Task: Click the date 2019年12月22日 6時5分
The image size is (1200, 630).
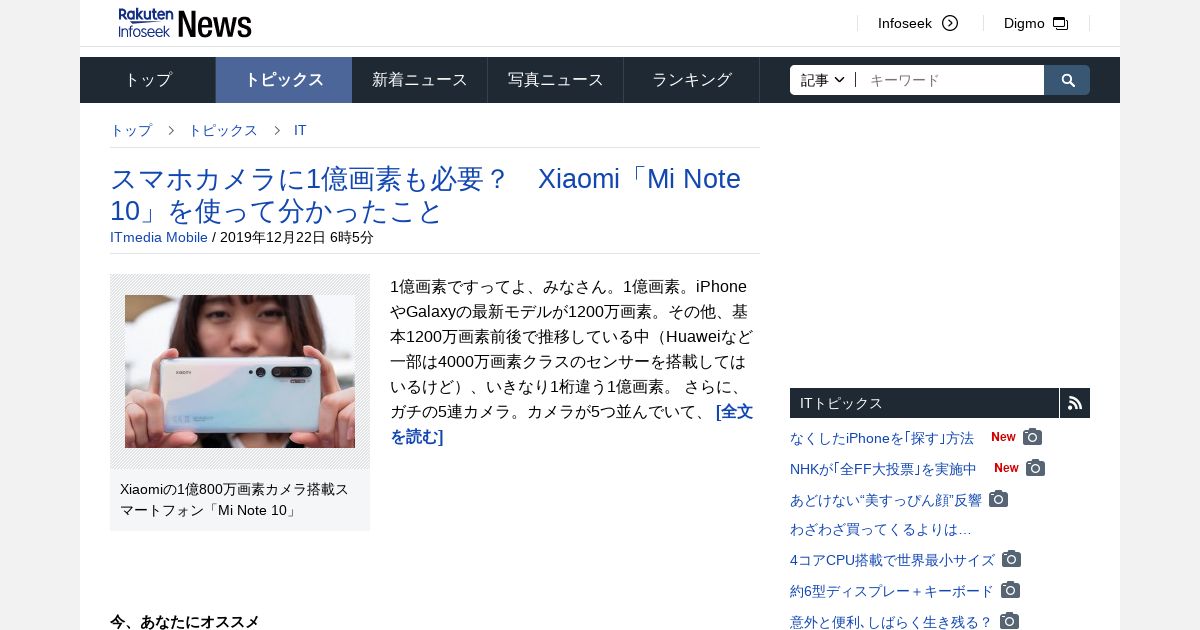Action: 296,237
